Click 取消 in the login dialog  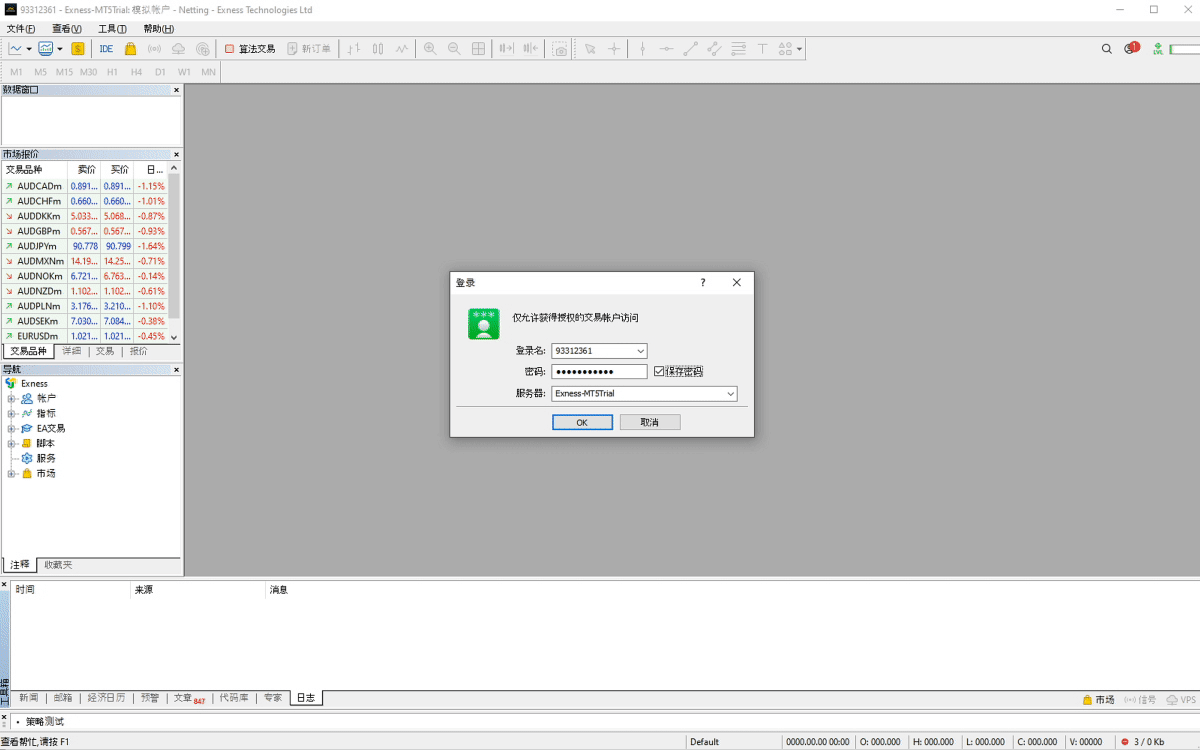tap(650, 422)
